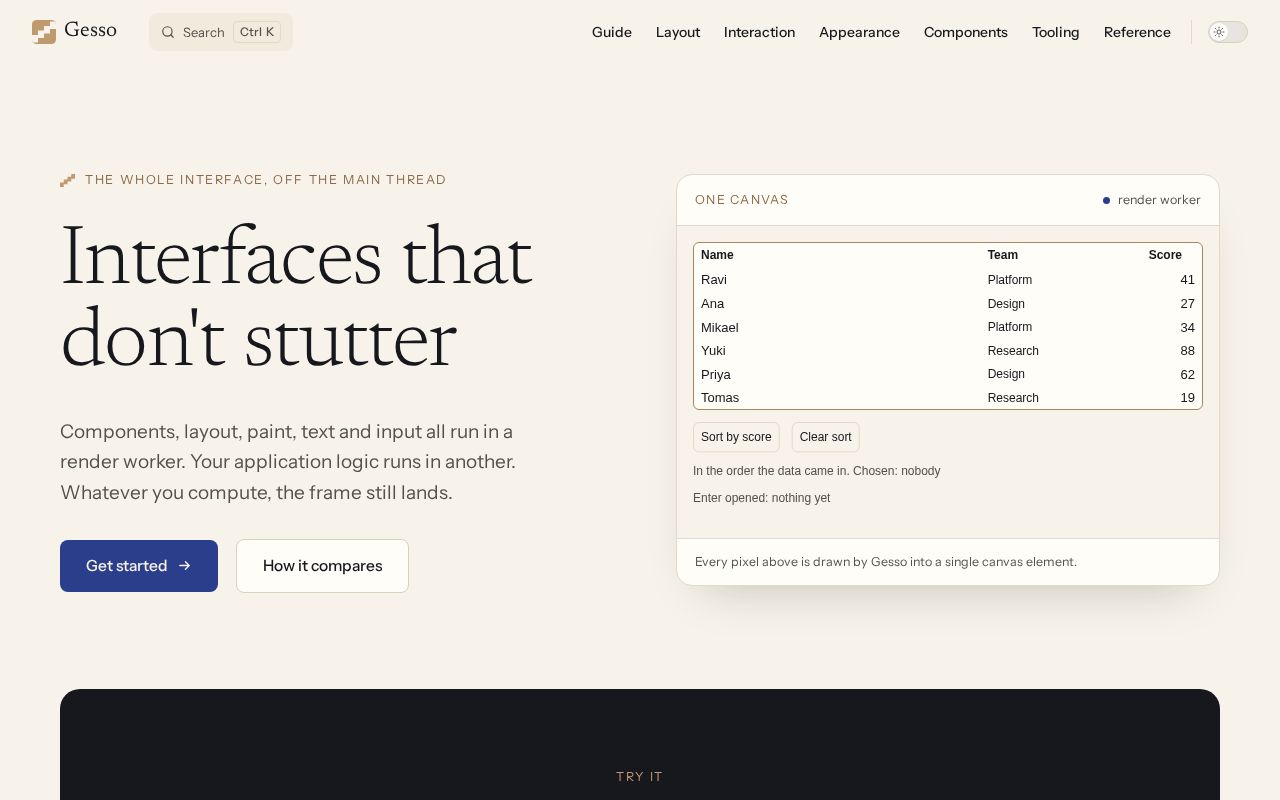This screenshot has width=1280, height=800.
Task: Select the Tomas row name
Action: point(720,398)
